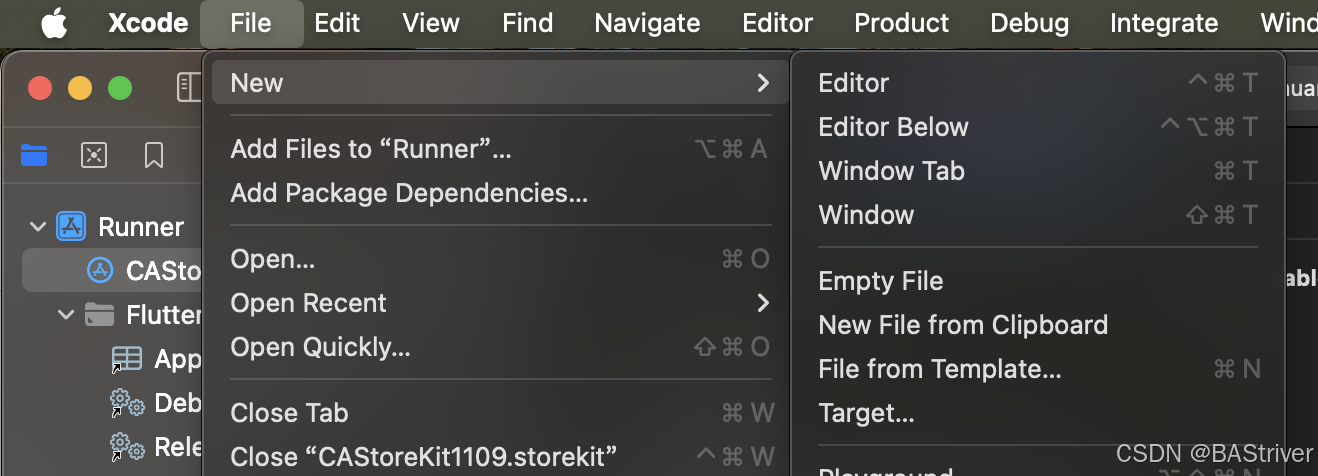This screenshot has height=476, width=1318.
Task: Select the AppFrameworkInfo plist file row
Action: coord(160,359)
